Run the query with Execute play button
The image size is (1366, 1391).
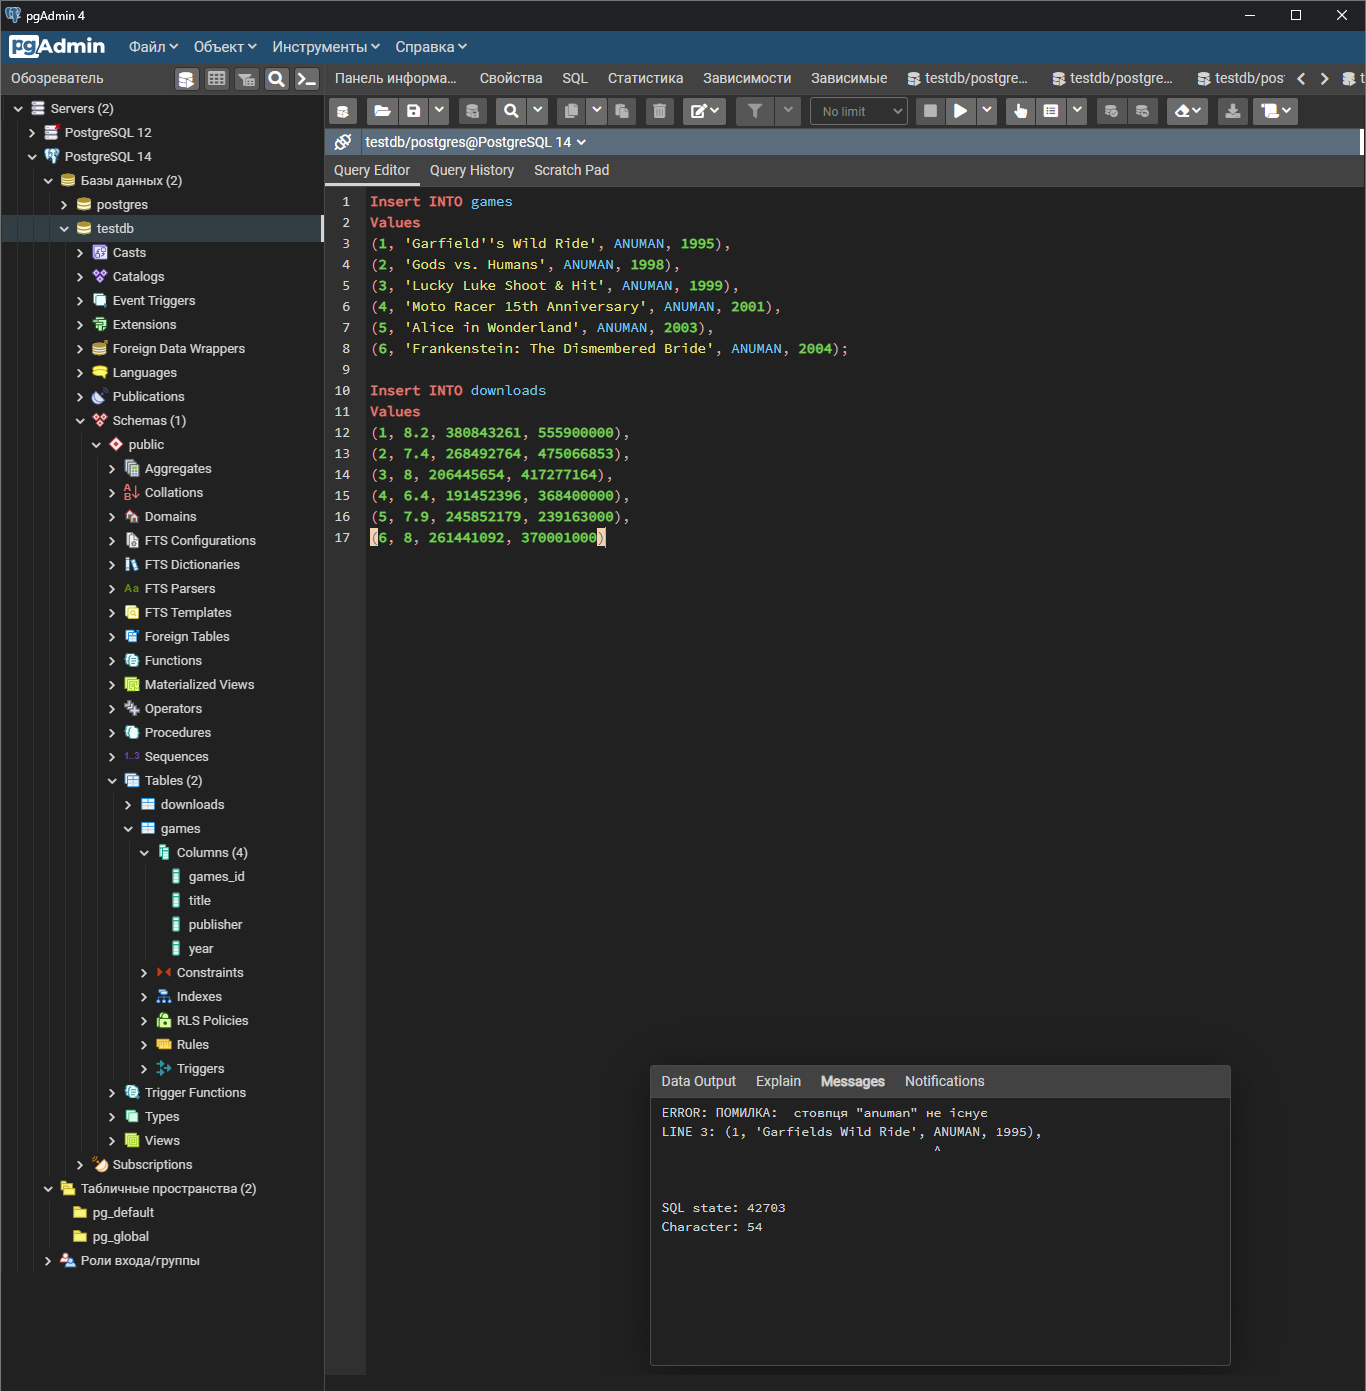pos(960,111)
